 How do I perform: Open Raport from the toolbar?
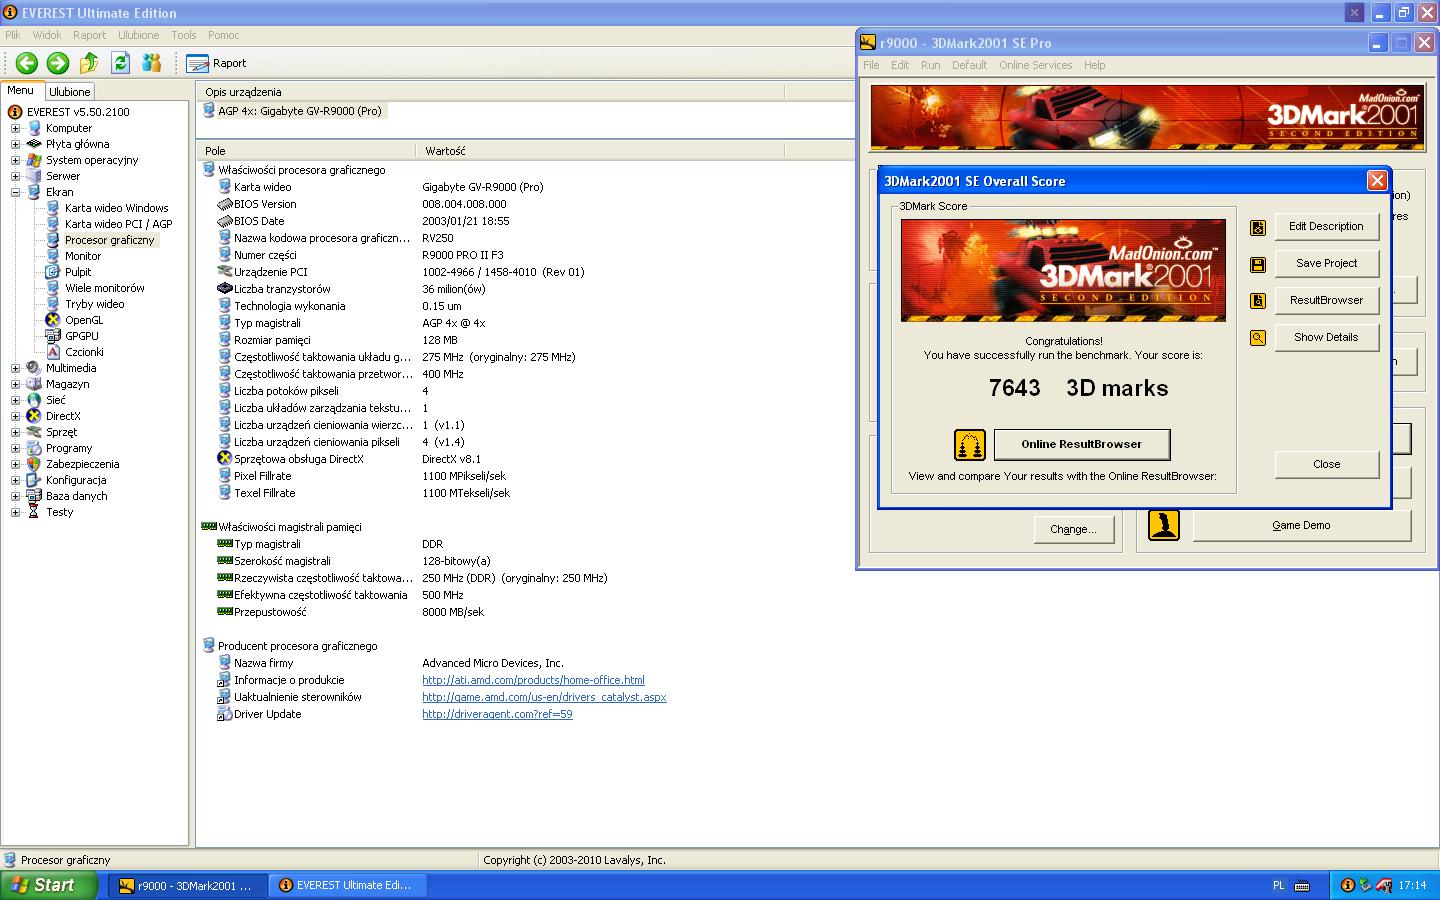(x=217, y=63)
